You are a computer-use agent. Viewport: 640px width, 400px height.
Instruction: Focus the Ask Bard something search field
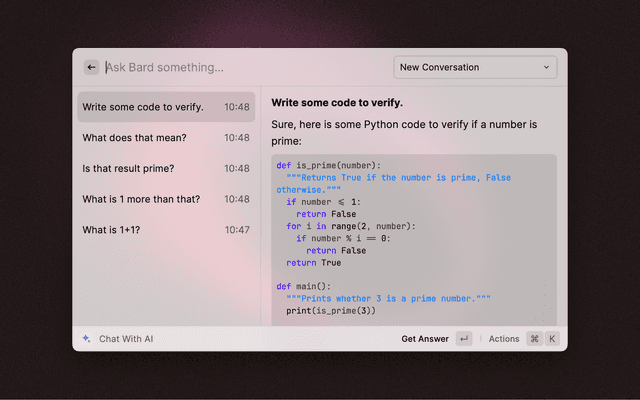point(240,68)
